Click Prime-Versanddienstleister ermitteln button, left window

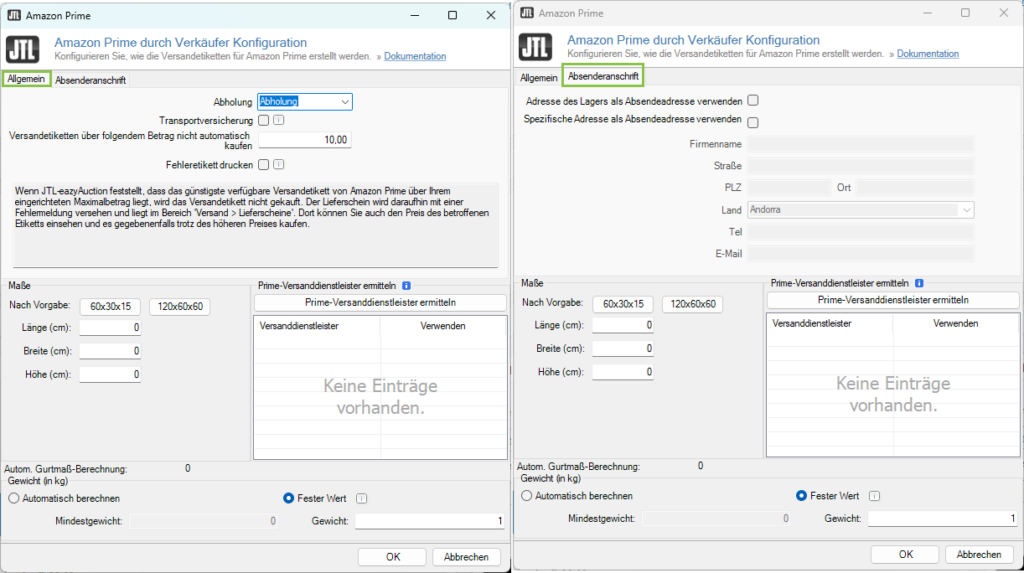(x=380, y=303)
